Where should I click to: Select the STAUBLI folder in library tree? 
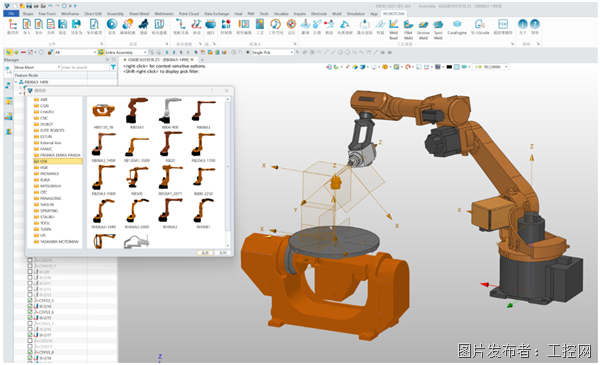[44, 217]
